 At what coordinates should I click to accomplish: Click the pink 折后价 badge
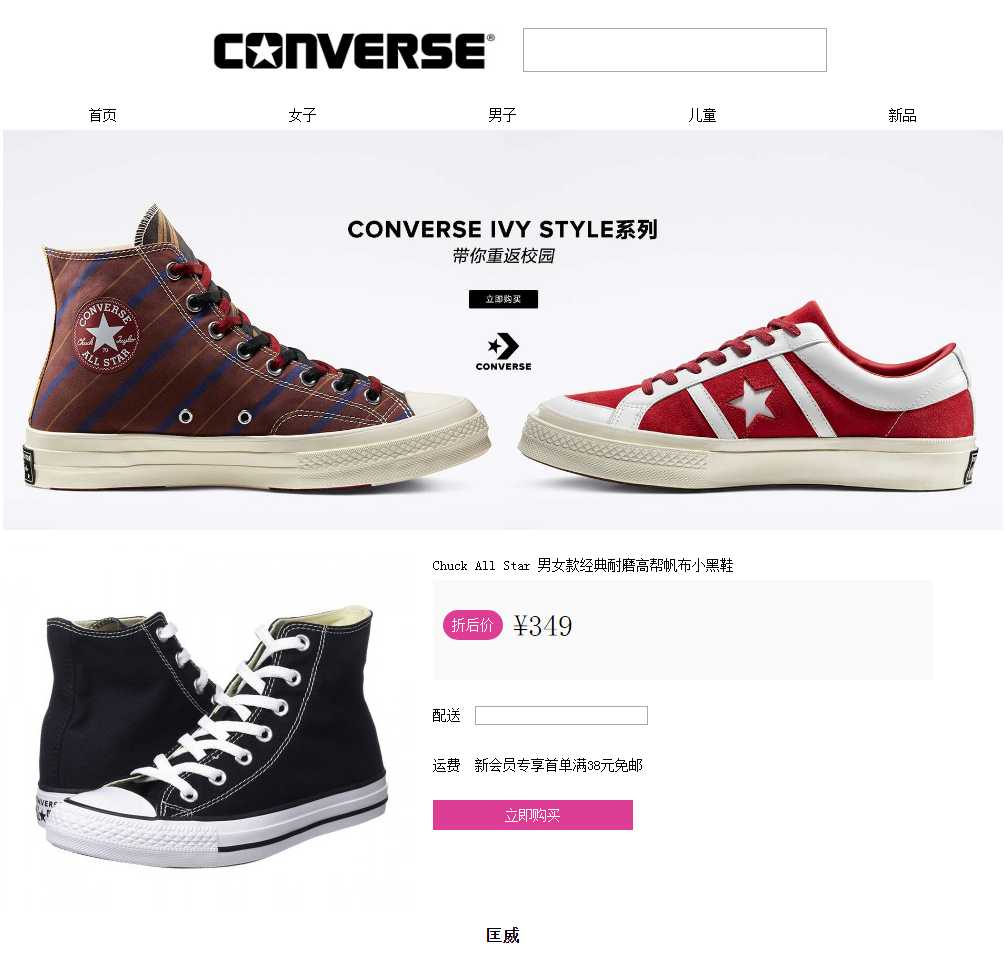coord(472,625)
